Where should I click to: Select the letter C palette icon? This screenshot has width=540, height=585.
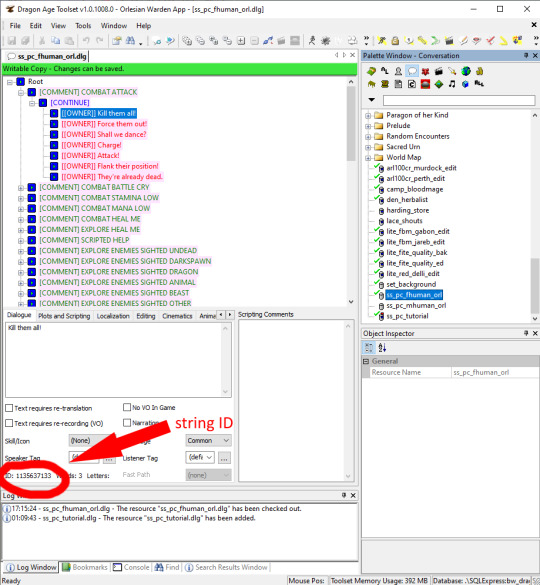[x=412, y=84]
